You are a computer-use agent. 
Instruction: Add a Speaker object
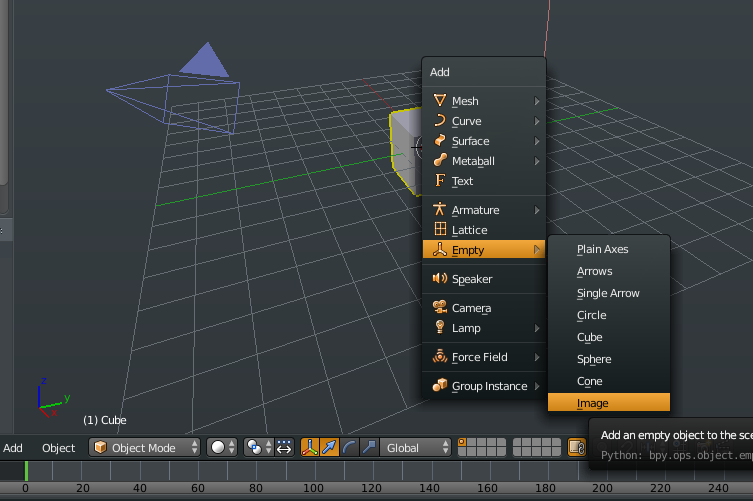(484, 279)
